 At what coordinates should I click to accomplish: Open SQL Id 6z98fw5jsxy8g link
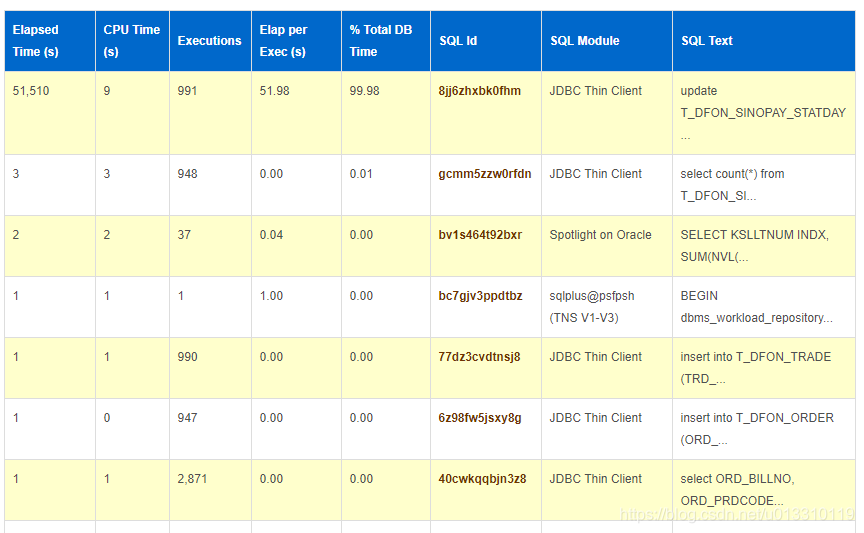pyautogui.click(x=480, y=418)
